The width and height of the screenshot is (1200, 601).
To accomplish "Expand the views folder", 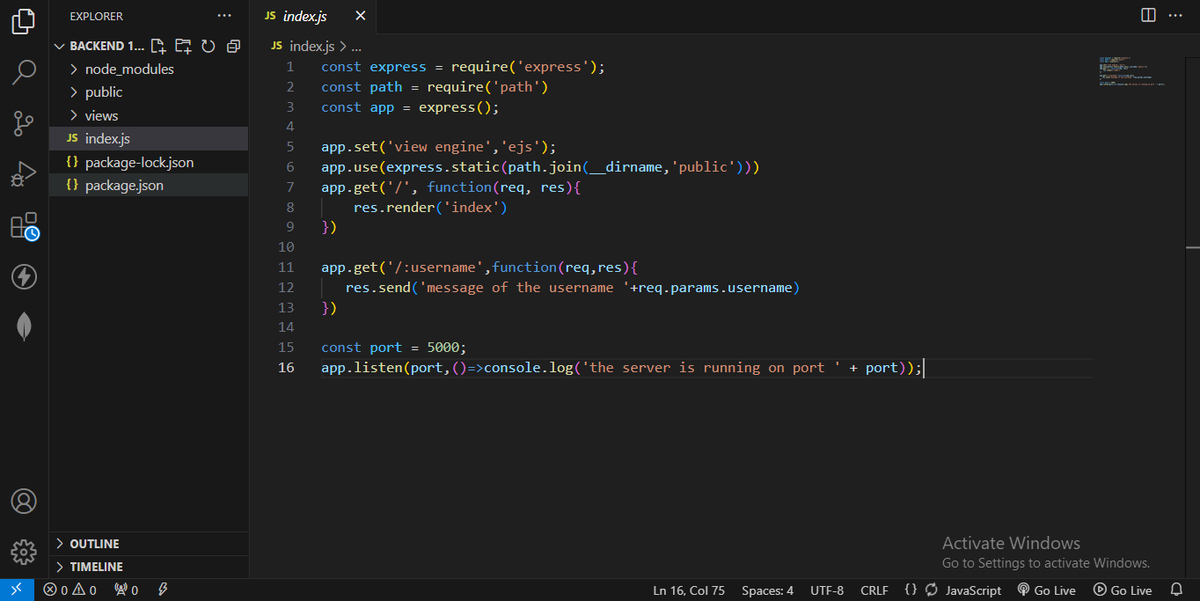I will click(x=101, y=115).
